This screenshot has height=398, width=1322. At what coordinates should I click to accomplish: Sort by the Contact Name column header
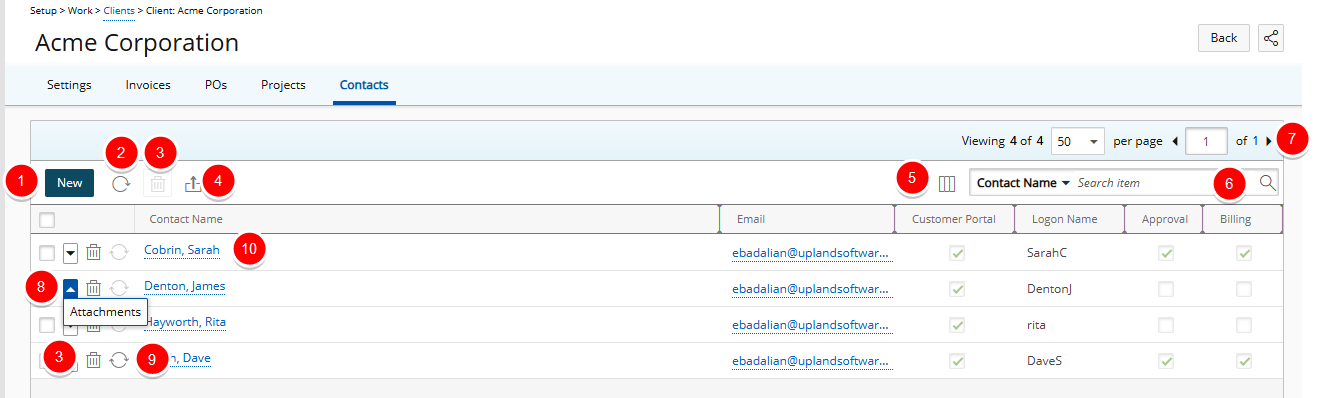point(186,219)
